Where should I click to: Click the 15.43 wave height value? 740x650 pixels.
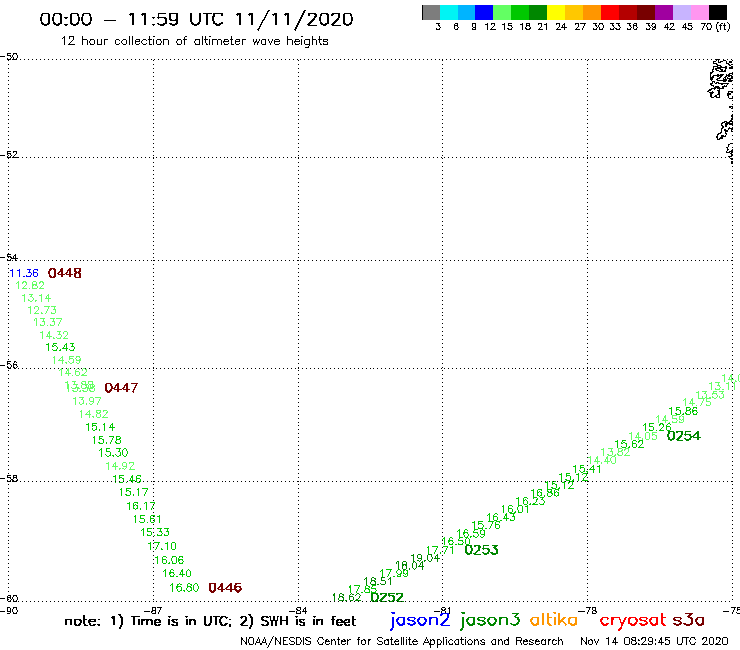click(60, 347)
